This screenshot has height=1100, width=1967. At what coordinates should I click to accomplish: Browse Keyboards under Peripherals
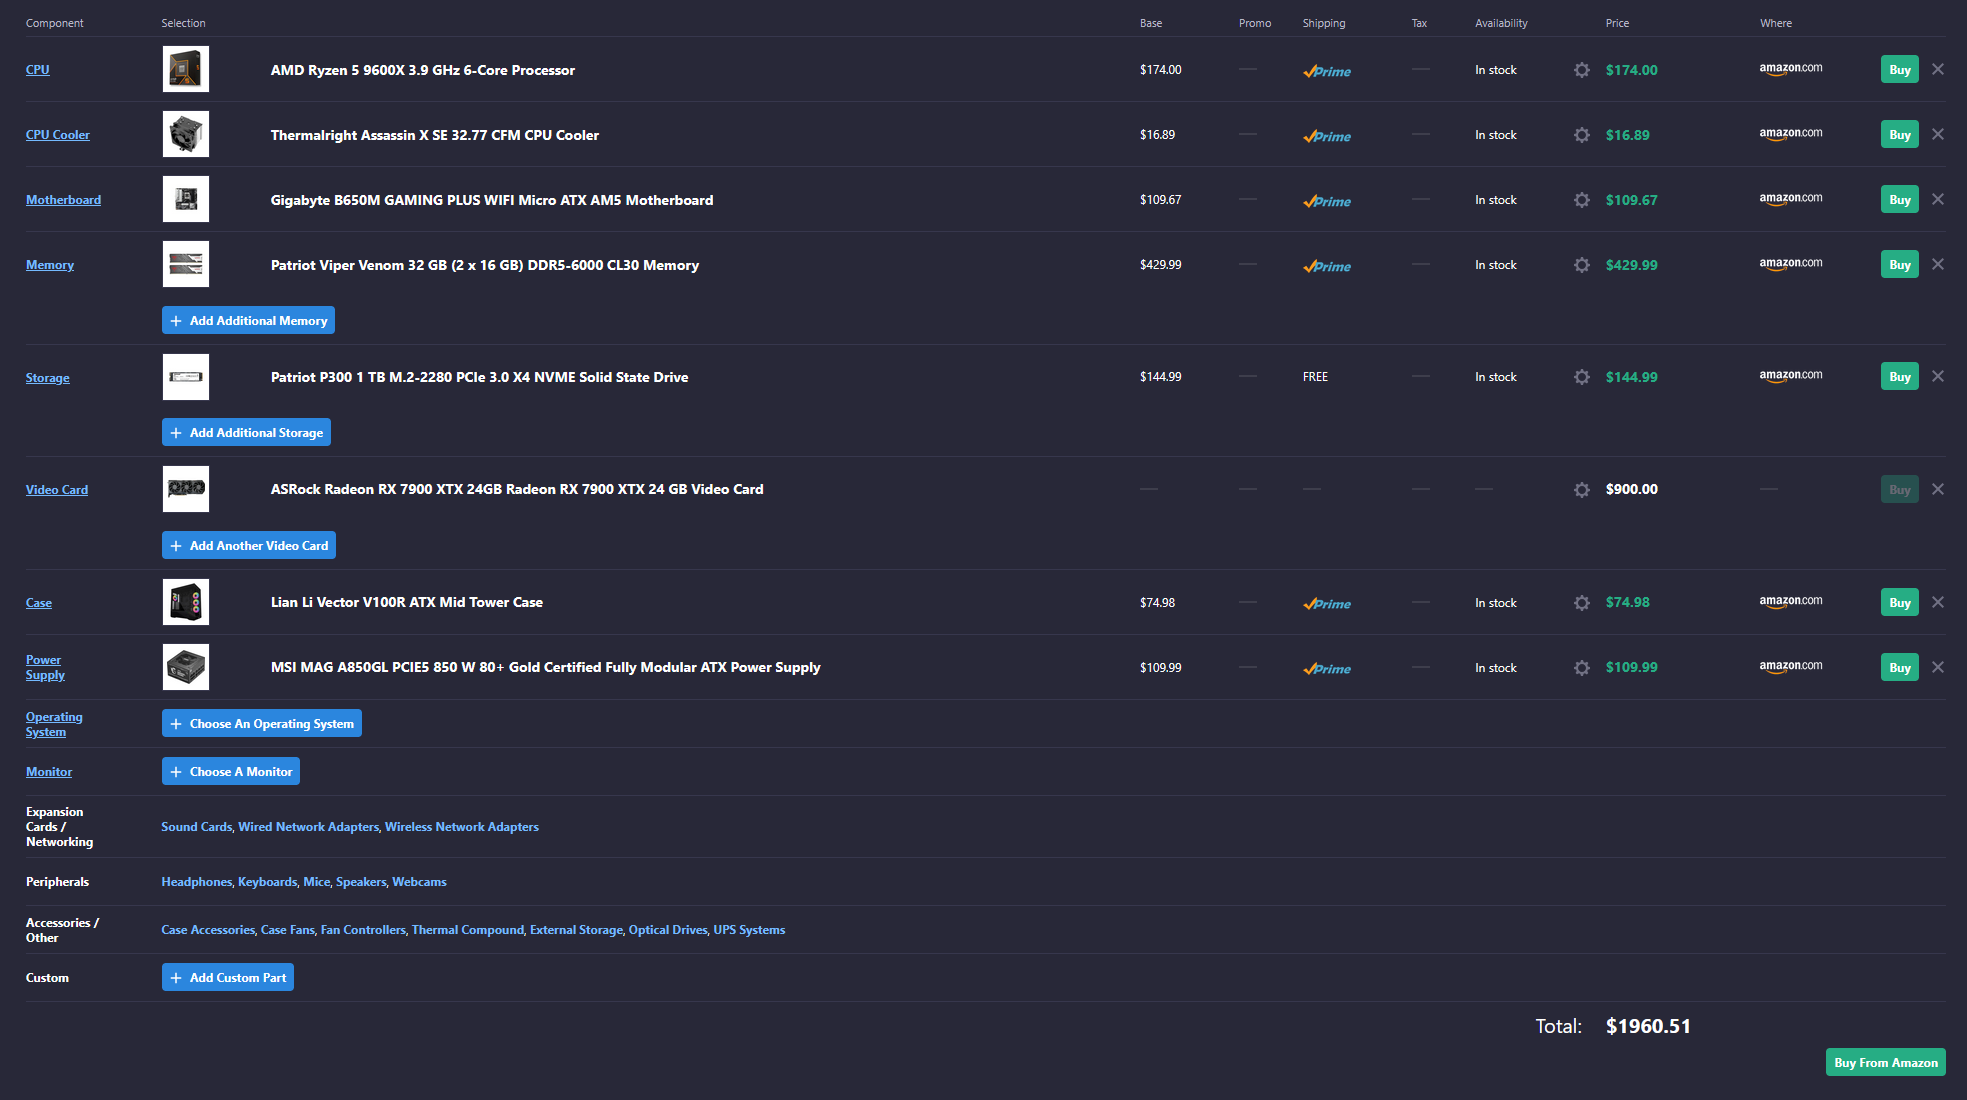[x=268, y=882]
